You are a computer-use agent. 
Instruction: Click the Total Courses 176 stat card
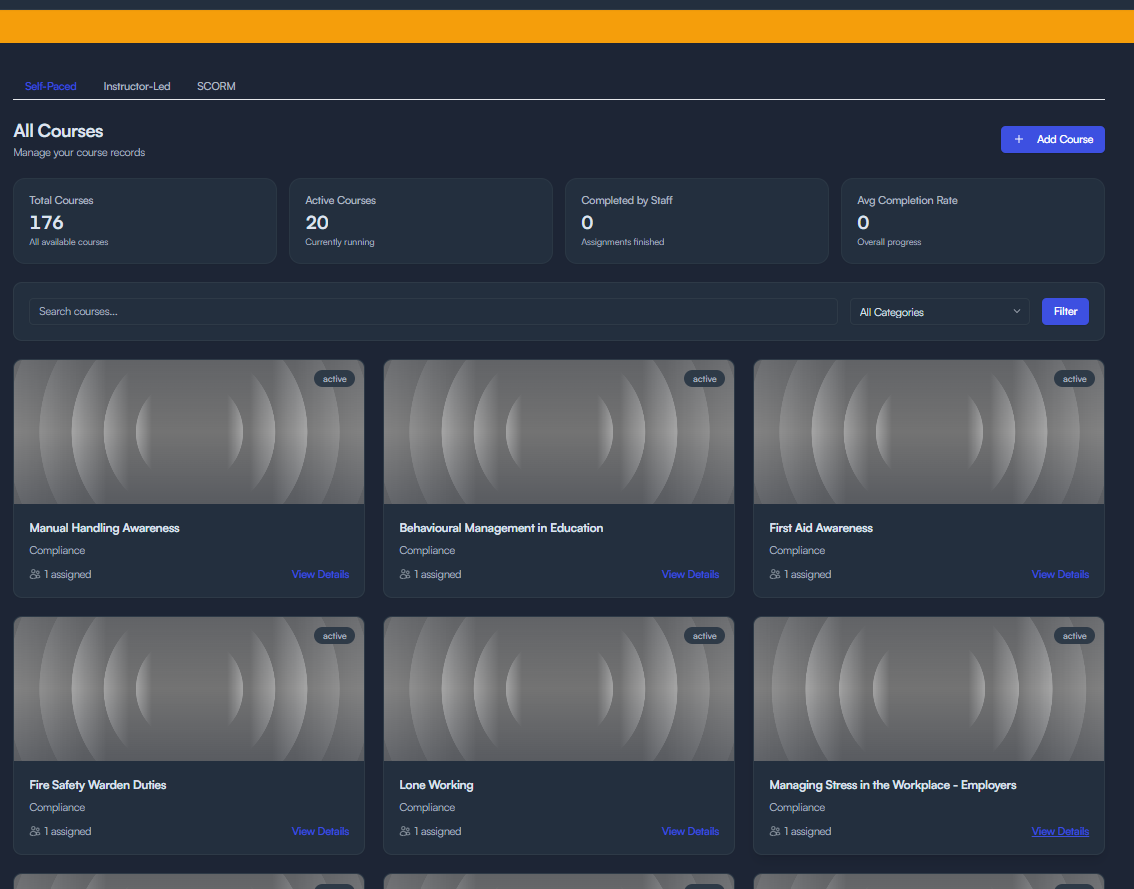pyautogui.click(x=145, y=221)
